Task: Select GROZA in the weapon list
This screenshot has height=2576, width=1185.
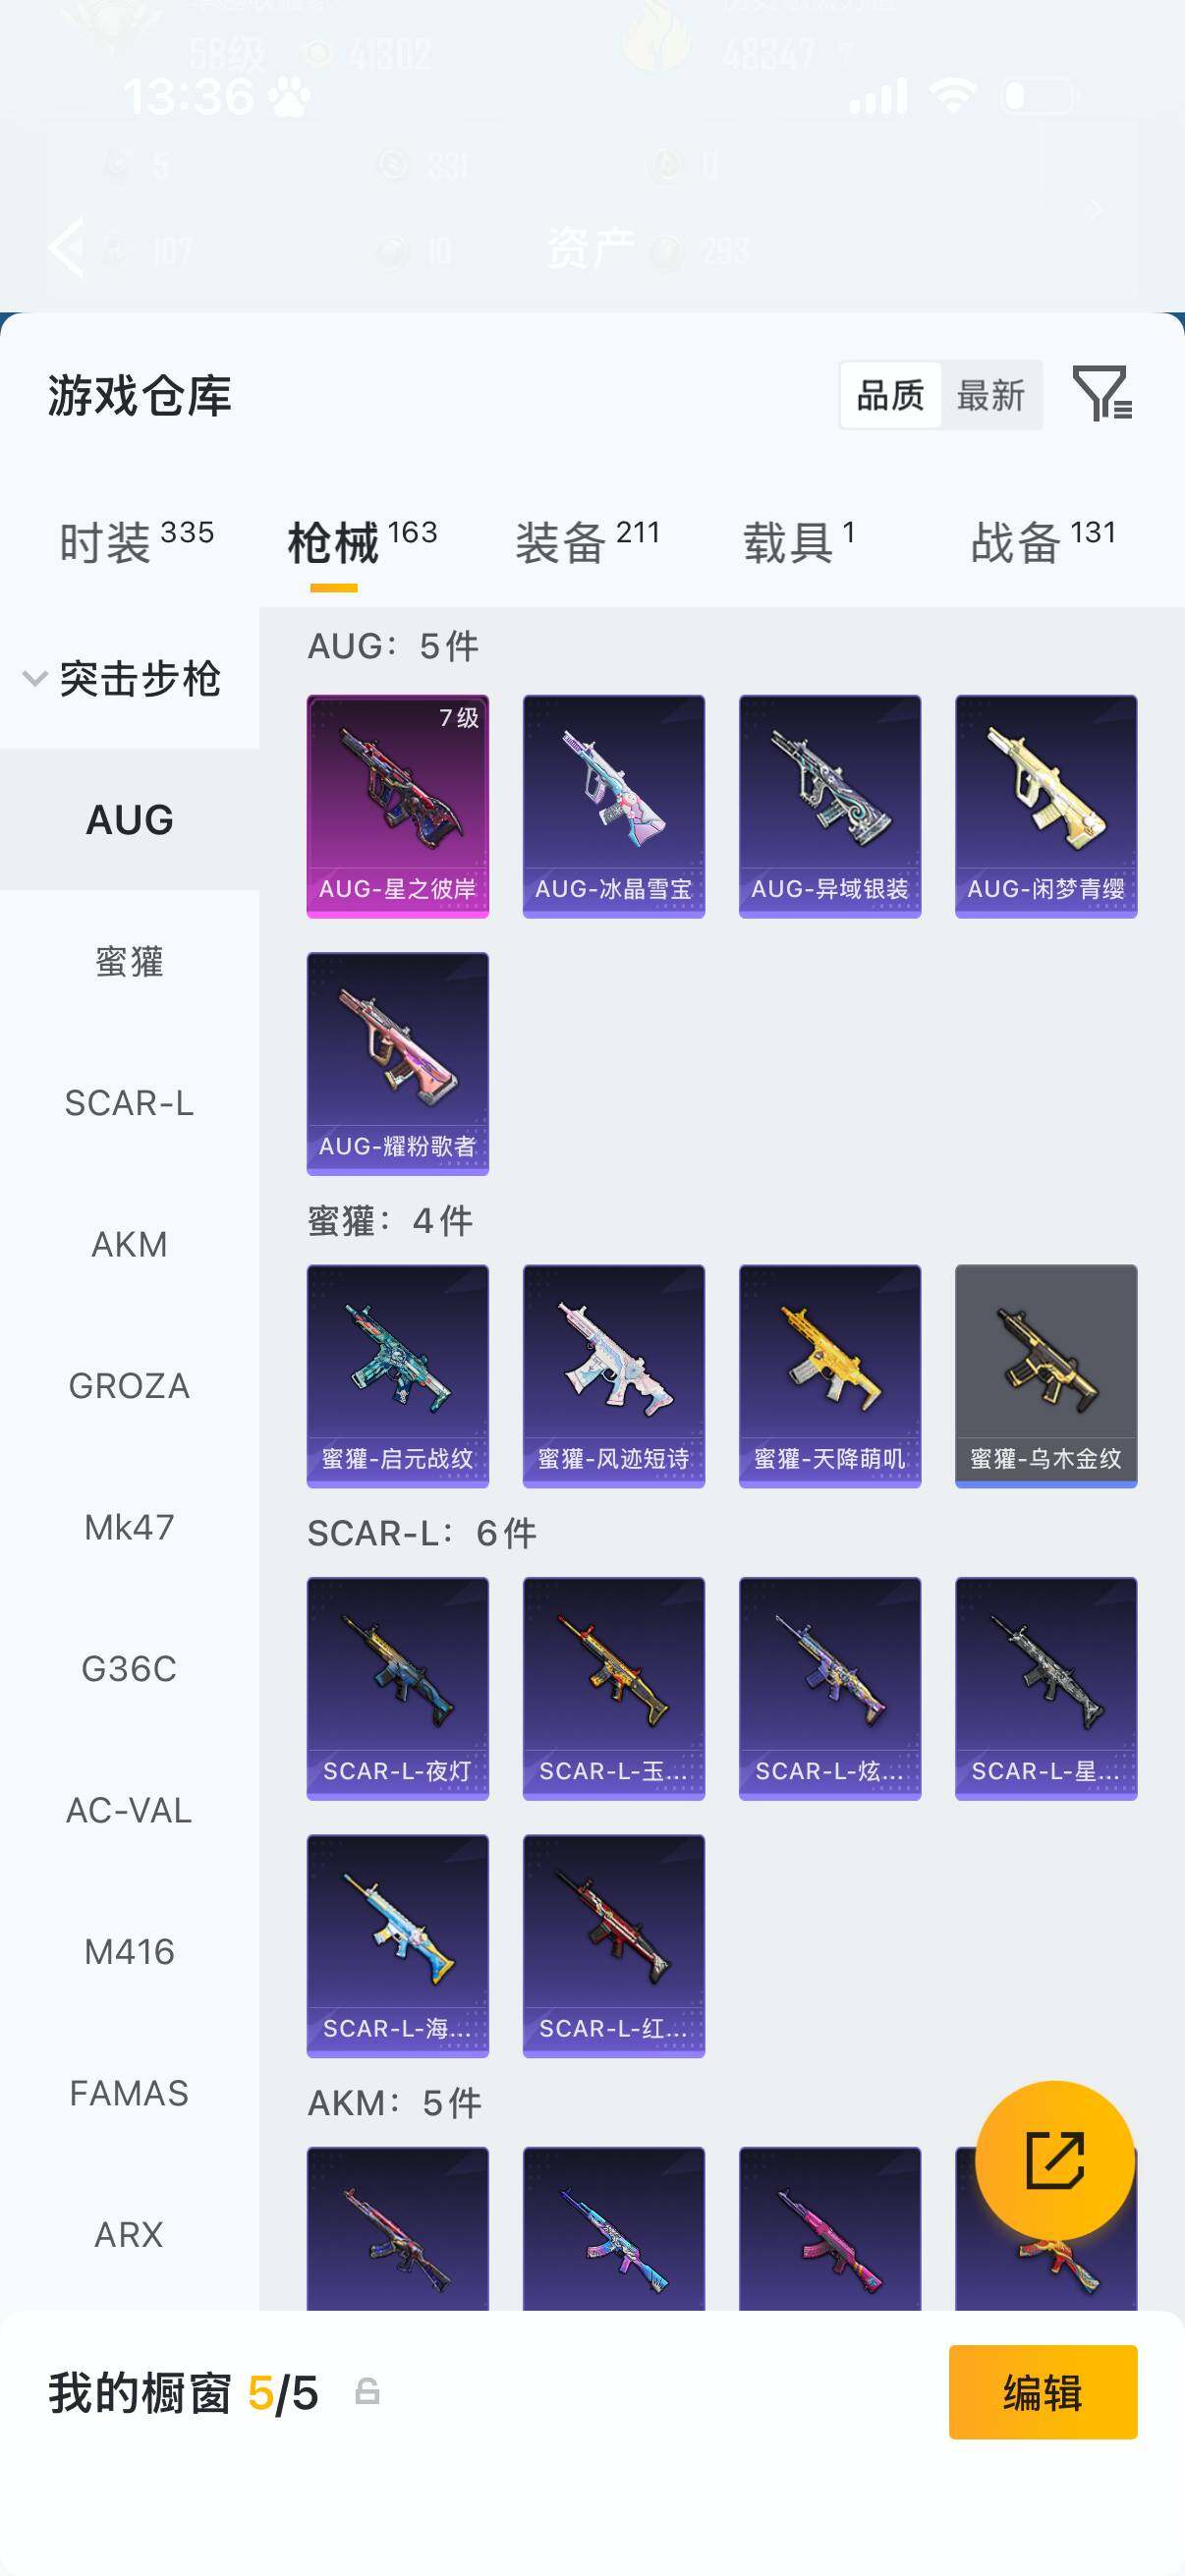Action: tap(129, 1385)
